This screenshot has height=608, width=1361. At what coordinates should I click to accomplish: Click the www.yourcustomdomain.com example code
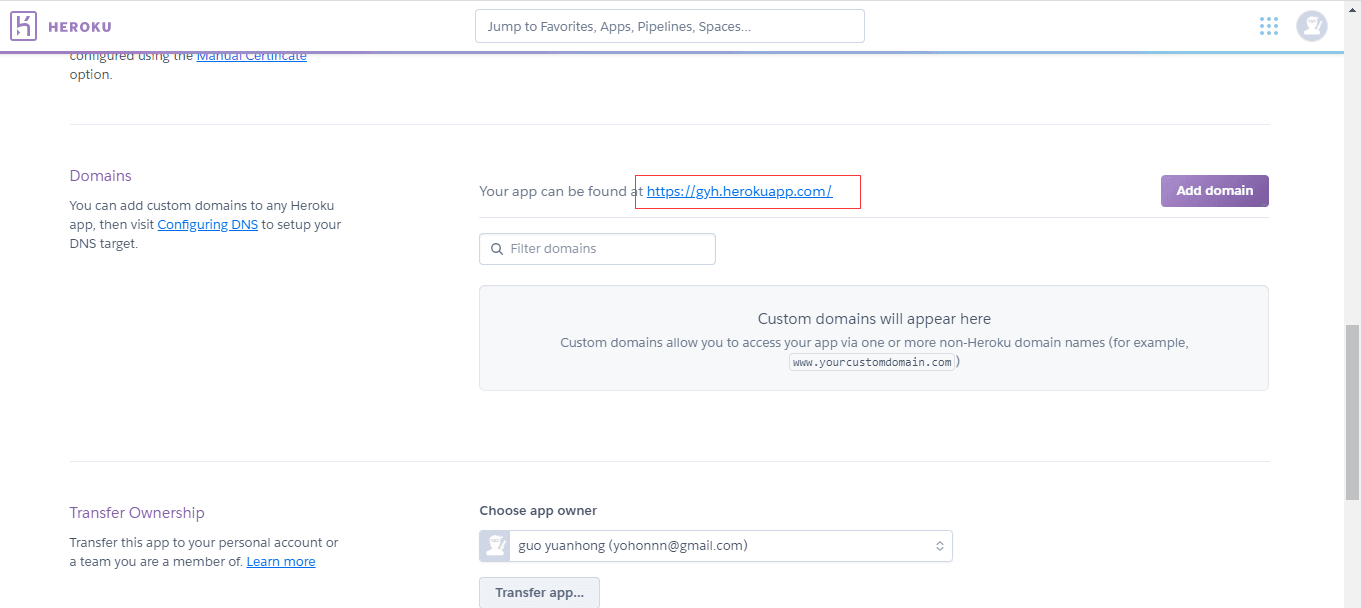[872, 363]
